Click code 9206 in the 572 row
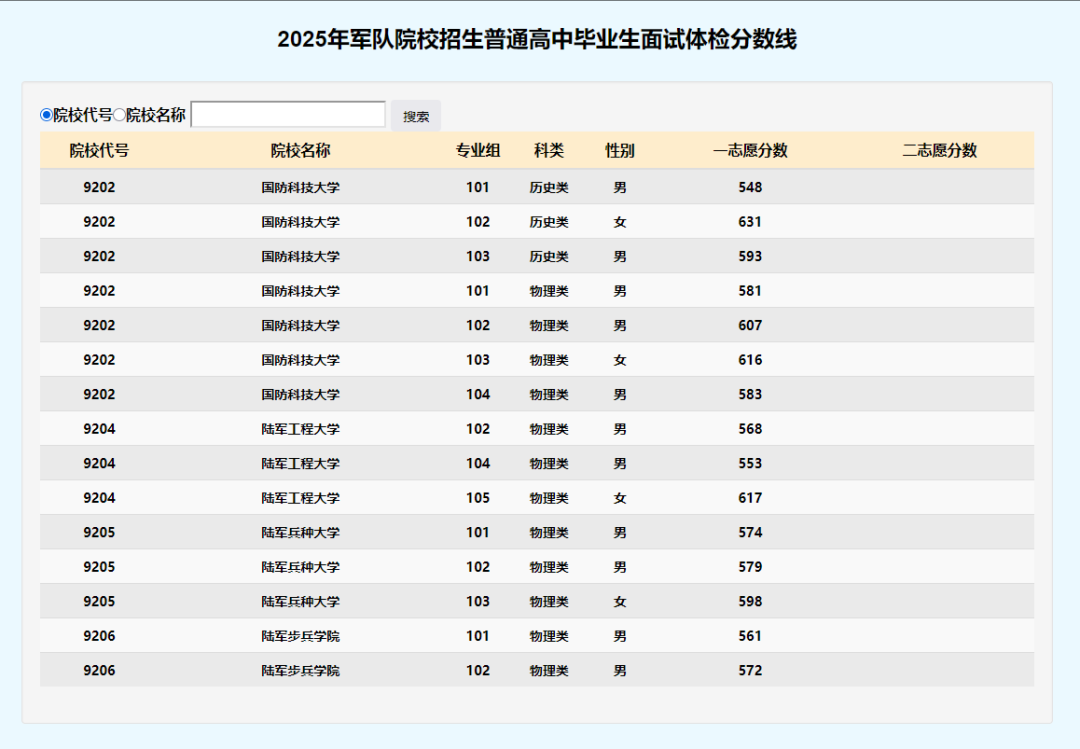 [99, 670]
